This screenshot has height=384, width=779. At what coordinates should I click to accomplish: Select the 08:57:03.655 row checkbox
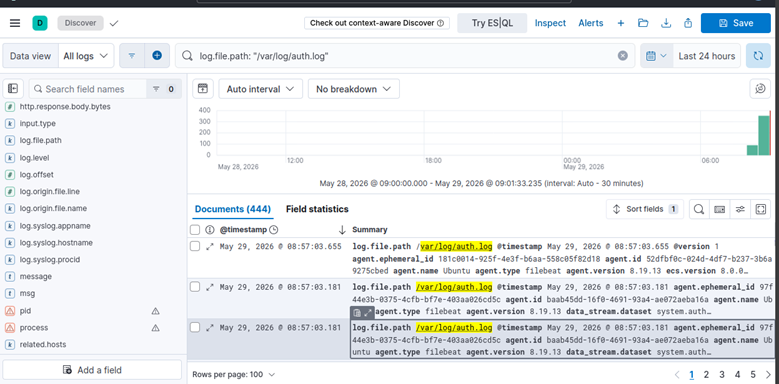pos(195,246)
